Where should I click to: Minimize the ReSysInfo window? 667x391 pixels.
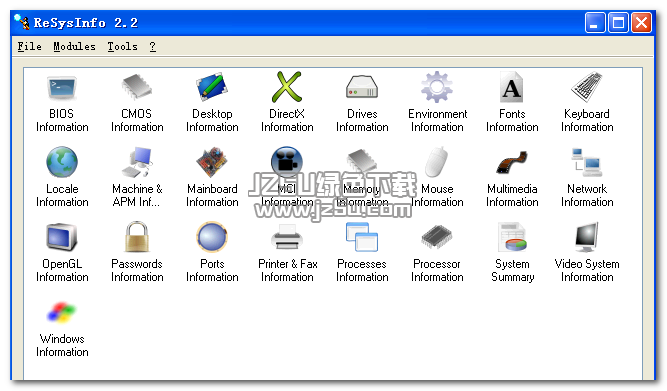click(595, 23)
